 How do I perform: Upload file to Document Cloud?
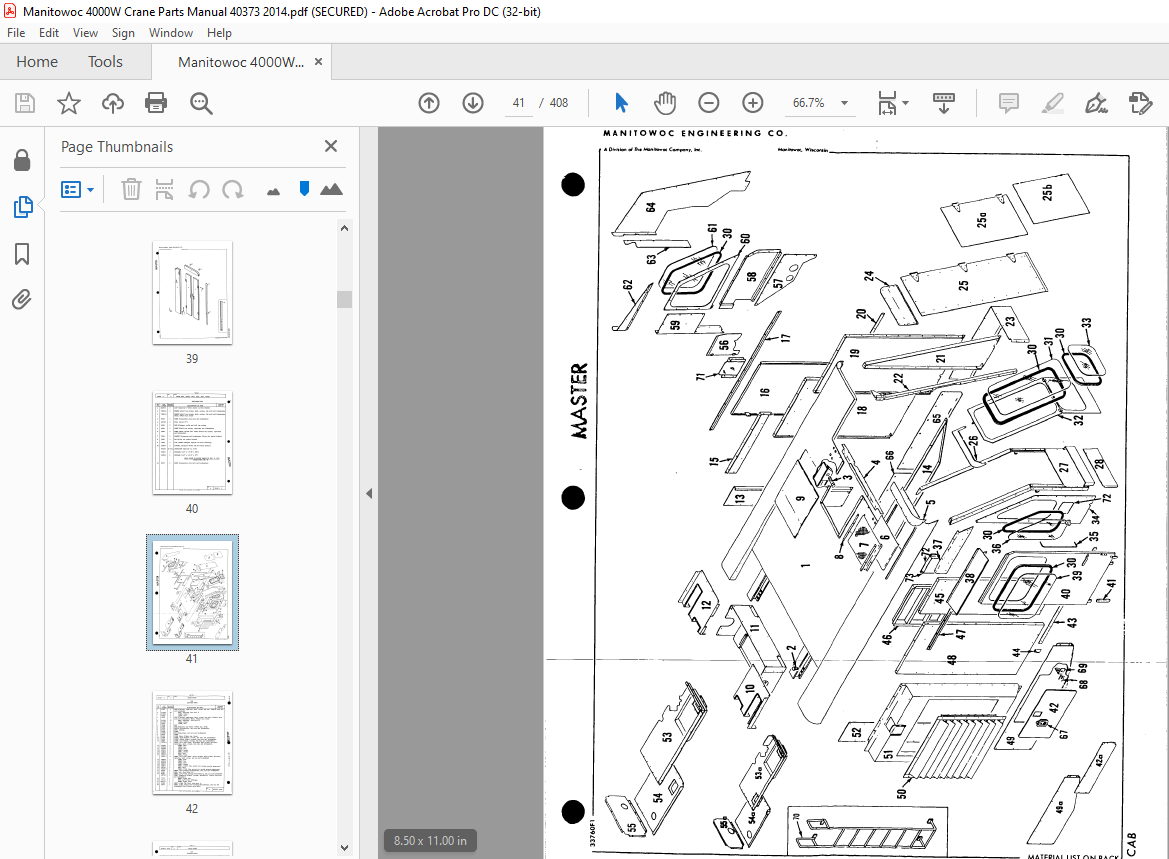(x=113, y=103)
